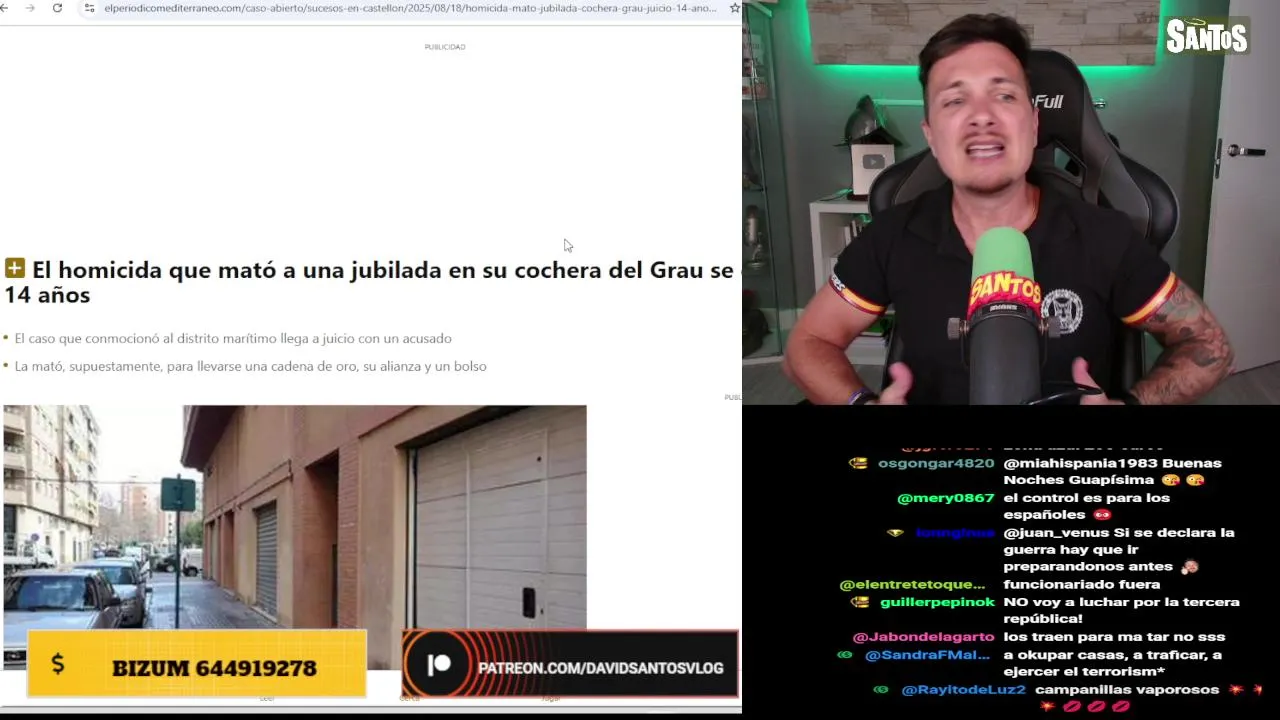
Task: Click the chat message '@miahispania1983 Buenas Noches Guapísima'
Action: tap(1113, 472)
